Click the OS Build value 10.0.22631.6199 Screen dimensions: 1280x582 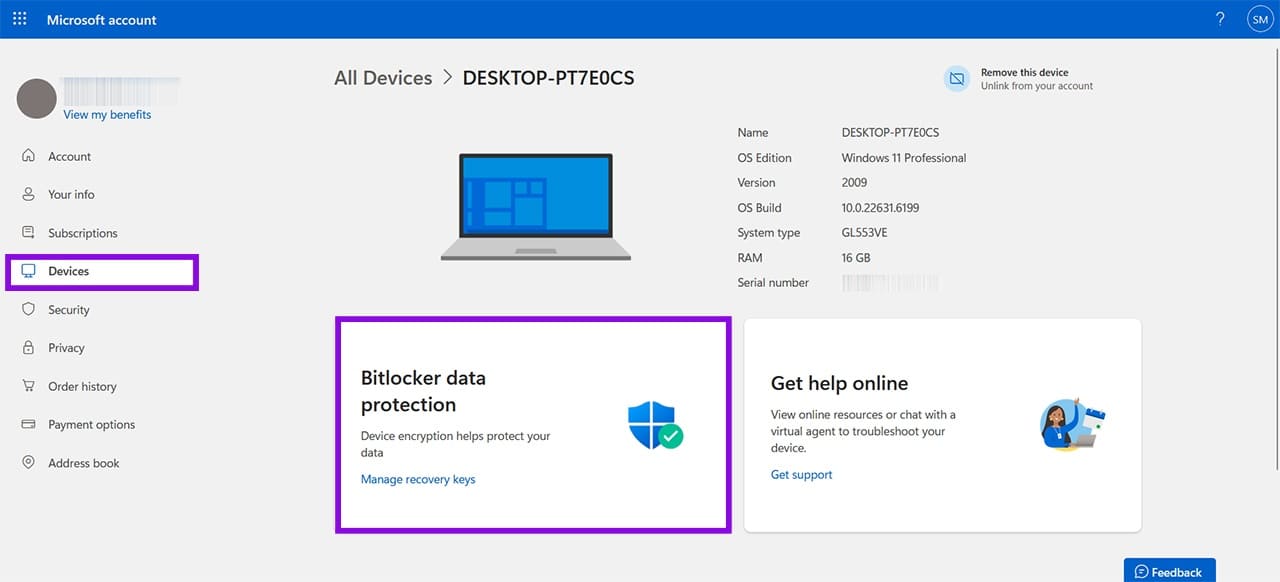[x=880, y=207]
